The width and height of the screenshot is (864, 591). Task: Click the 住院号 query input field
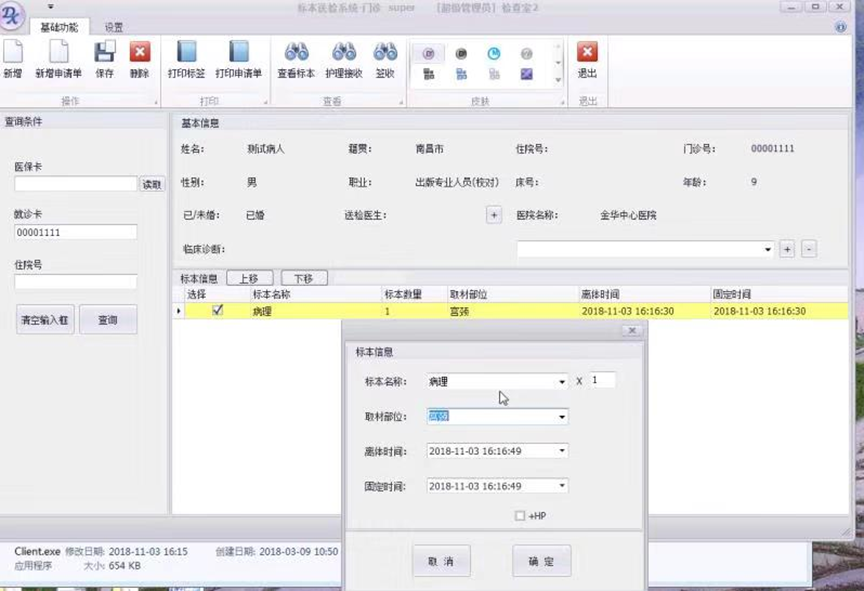75,282
